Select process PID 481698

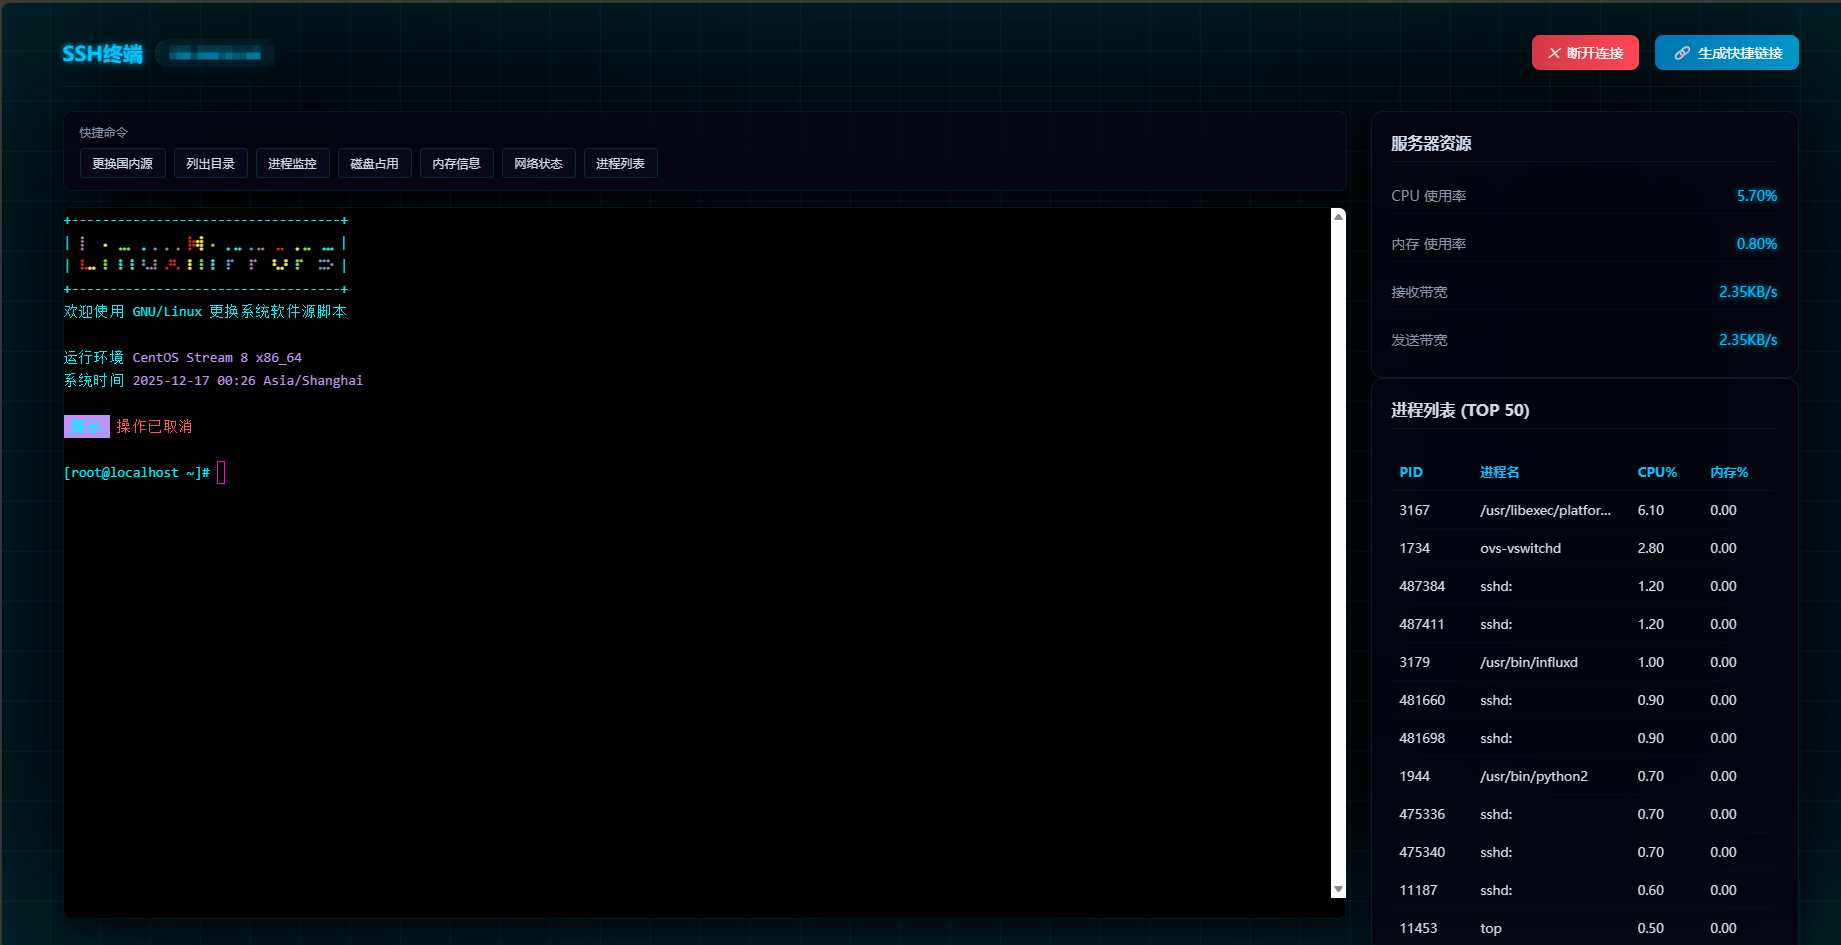(x=1584, y=738)
